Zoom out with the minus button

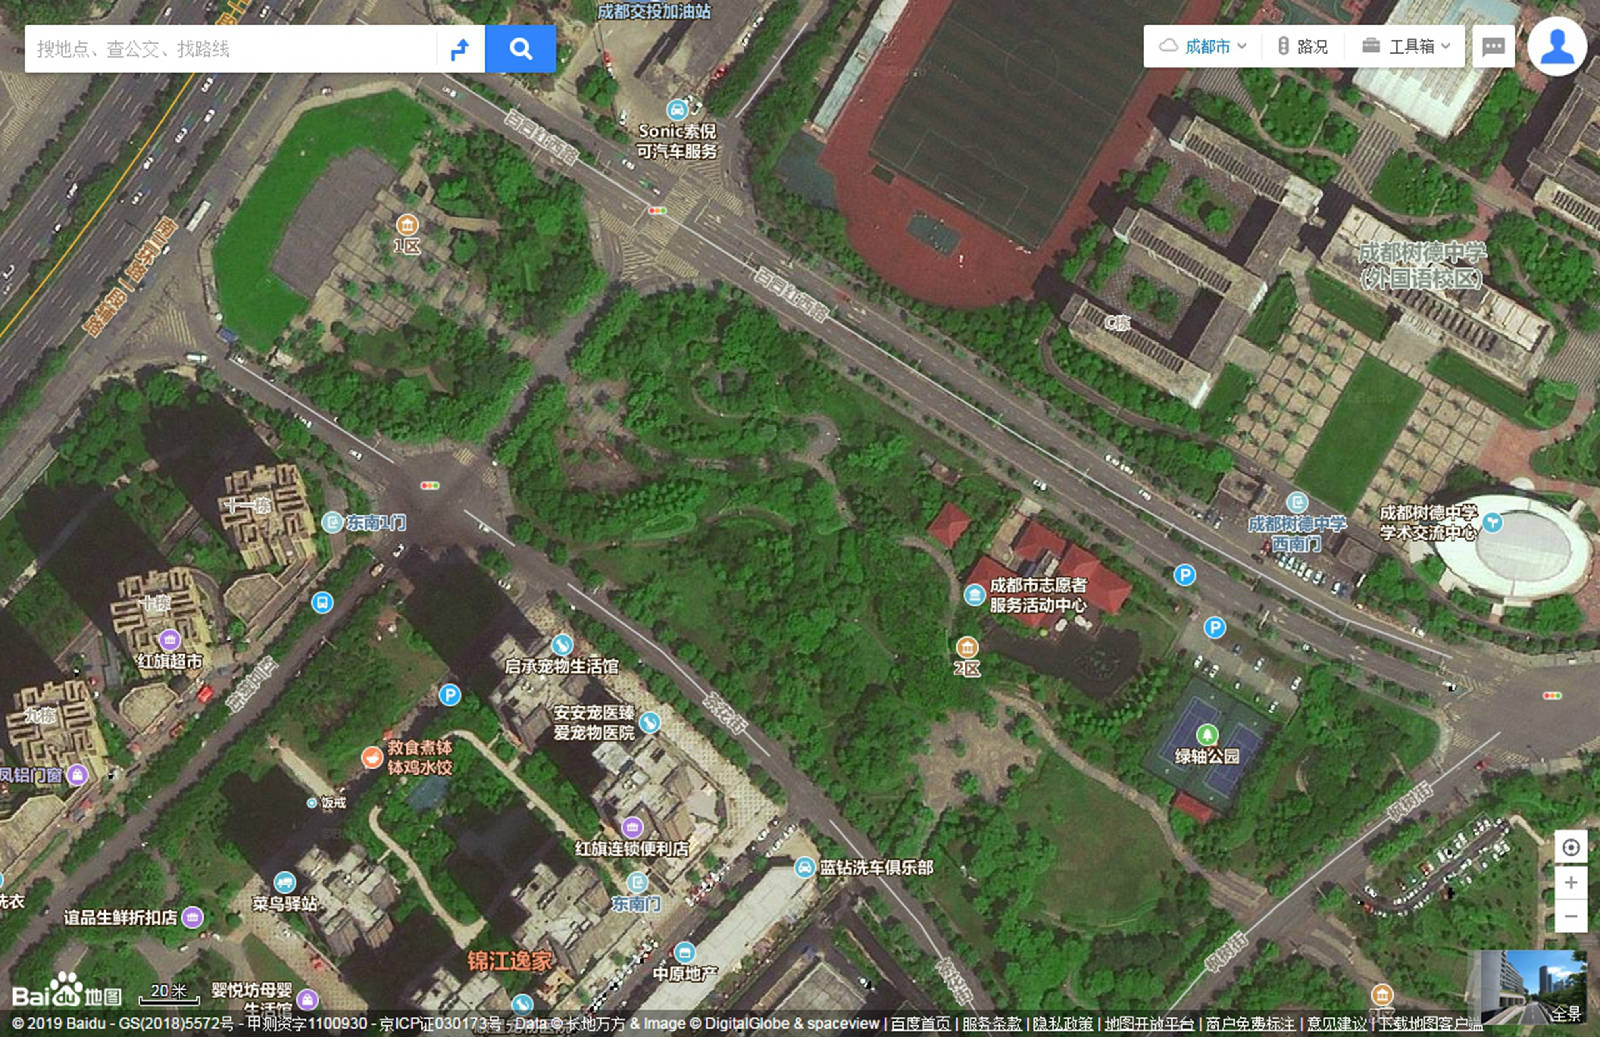pos(1571,916)
